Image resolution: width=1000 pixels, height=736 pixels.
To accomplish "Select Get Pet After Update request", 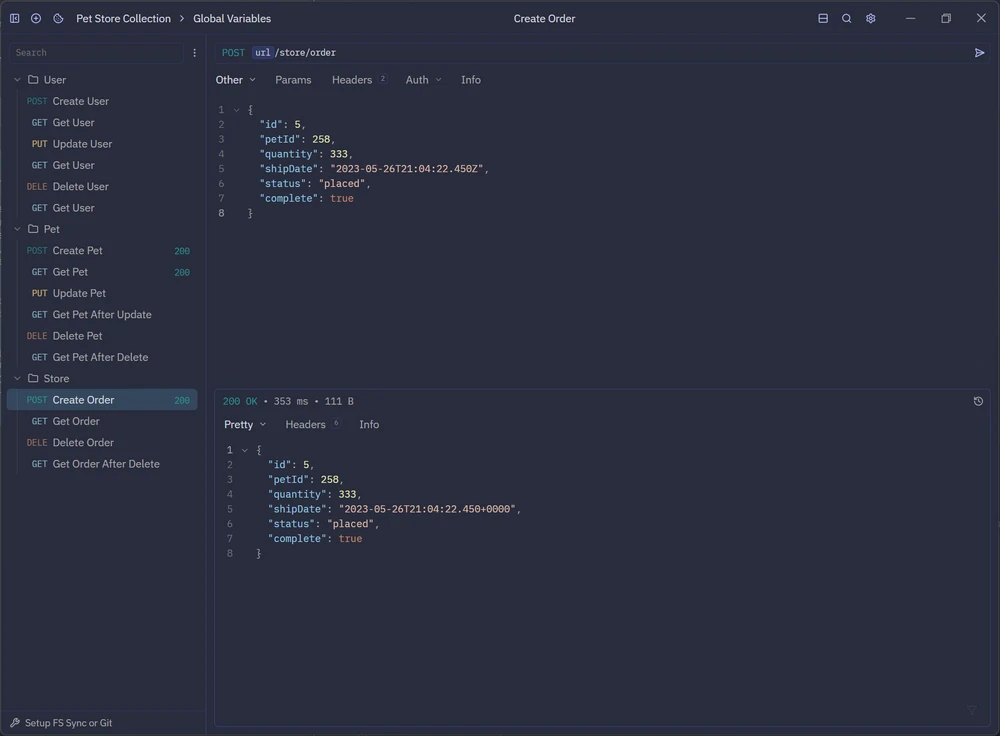I will tap(102, 314).
